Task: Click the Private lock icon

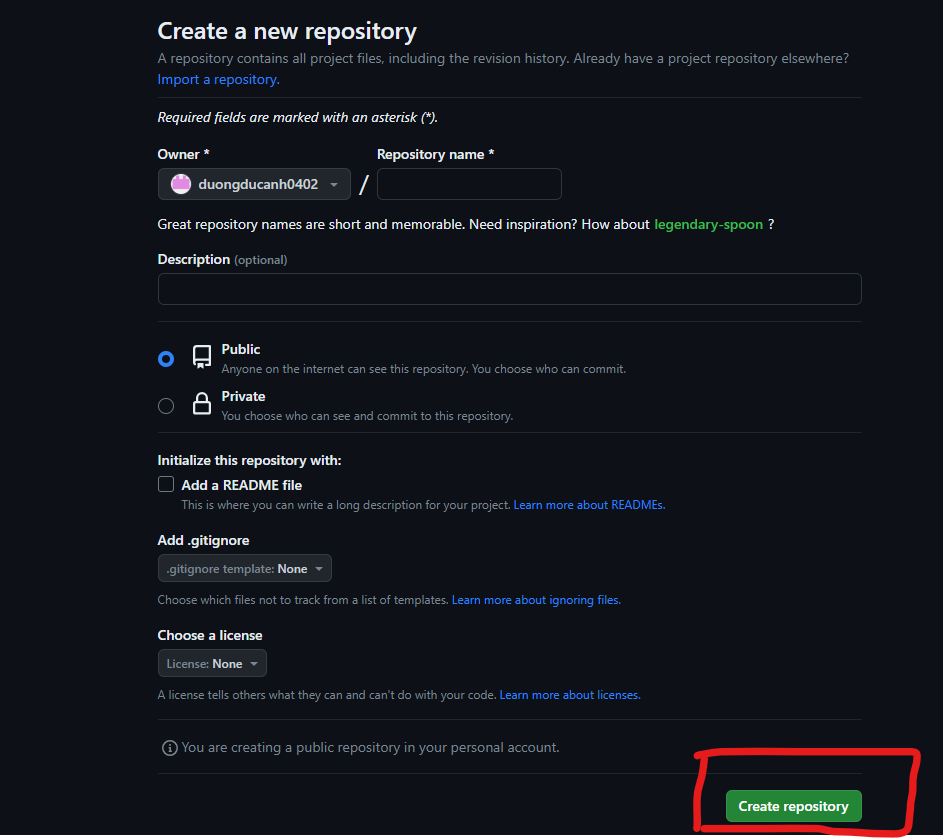Action: (x=202, y=404)
